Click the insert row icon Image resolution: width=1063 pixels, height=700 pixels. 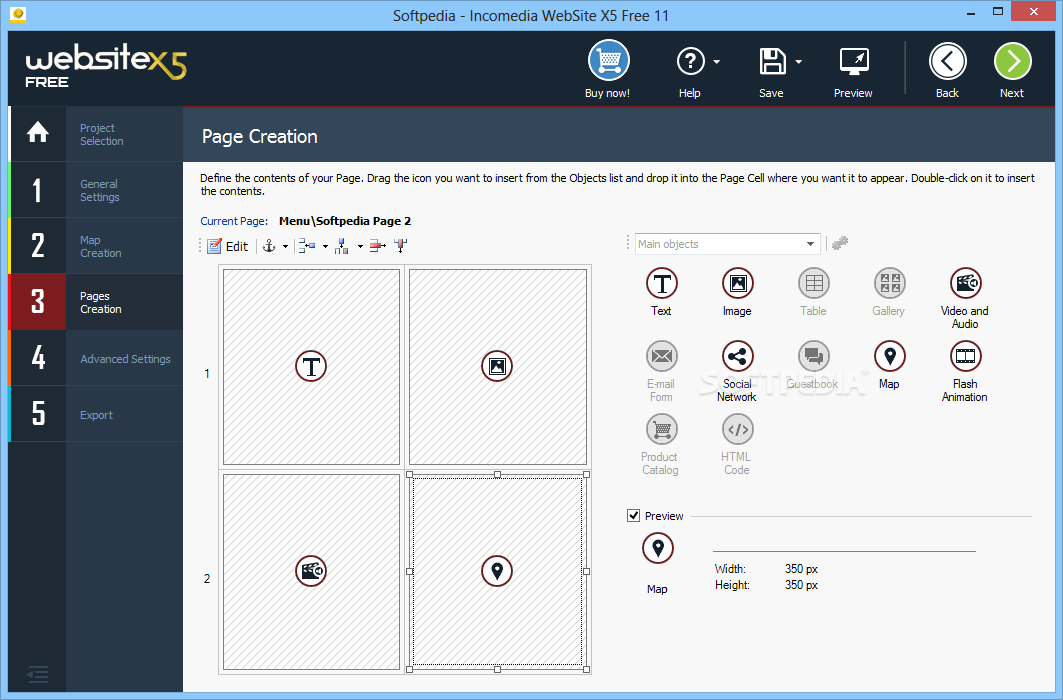click(x=308, y=246)
